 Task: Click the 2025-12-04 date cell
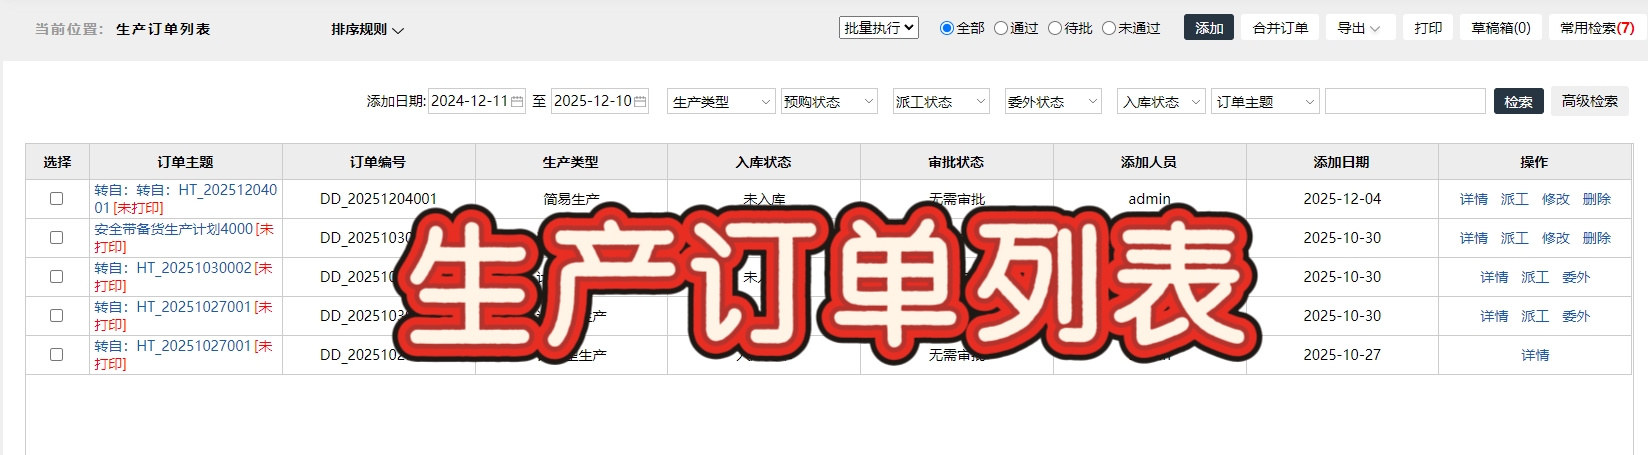pos(1342,199)
